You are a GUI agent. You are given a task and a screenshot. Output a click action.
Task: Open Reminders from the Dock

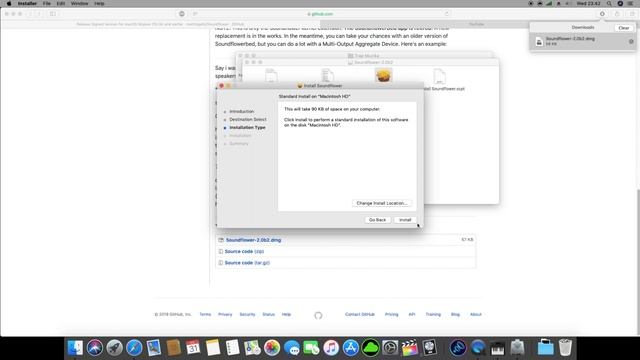[x=232, y=348]
